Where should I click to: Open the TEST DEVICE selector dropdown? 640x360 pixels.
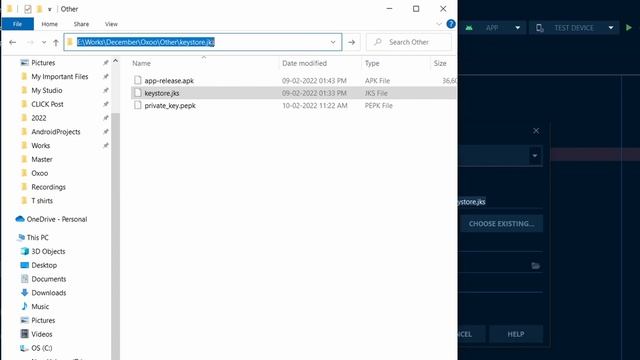pos(575,28)
